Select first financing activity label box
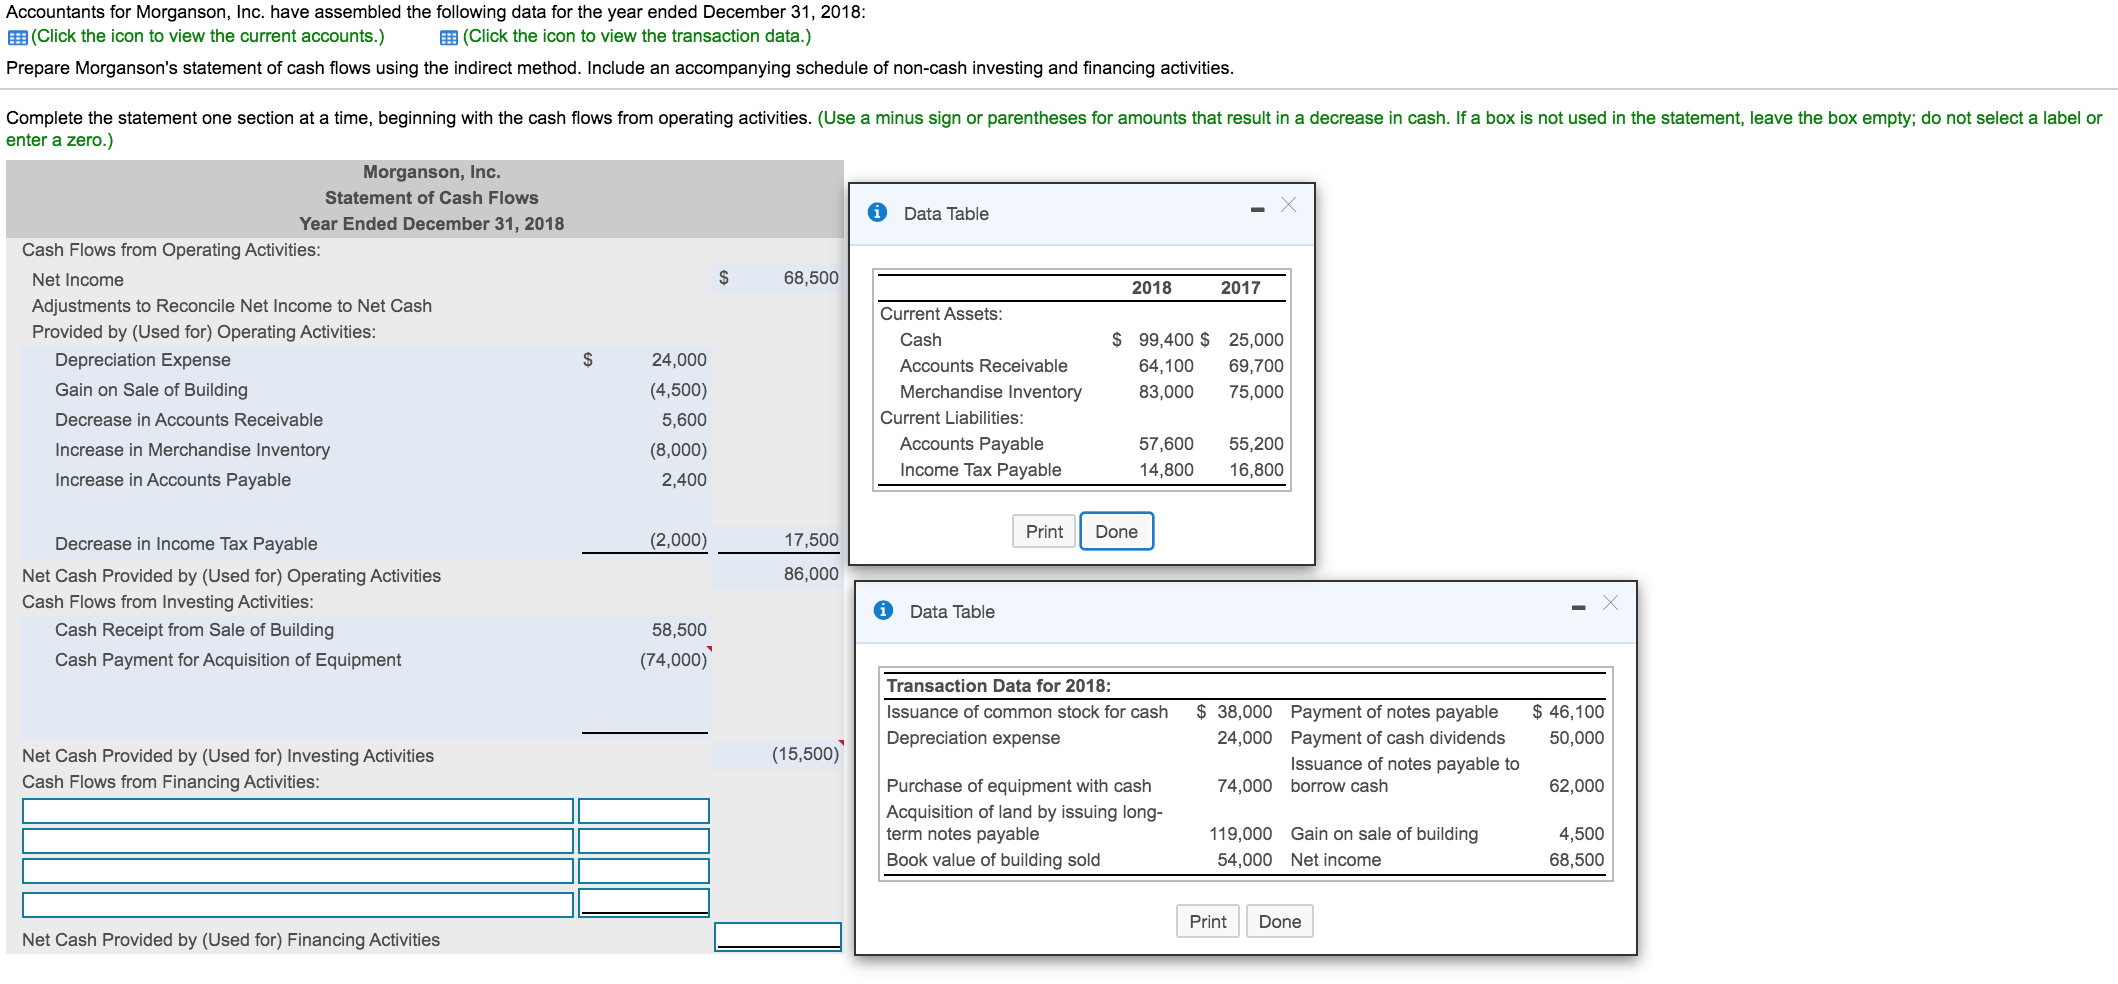Viewport: 2118px width, 984px height. [298, 811]
